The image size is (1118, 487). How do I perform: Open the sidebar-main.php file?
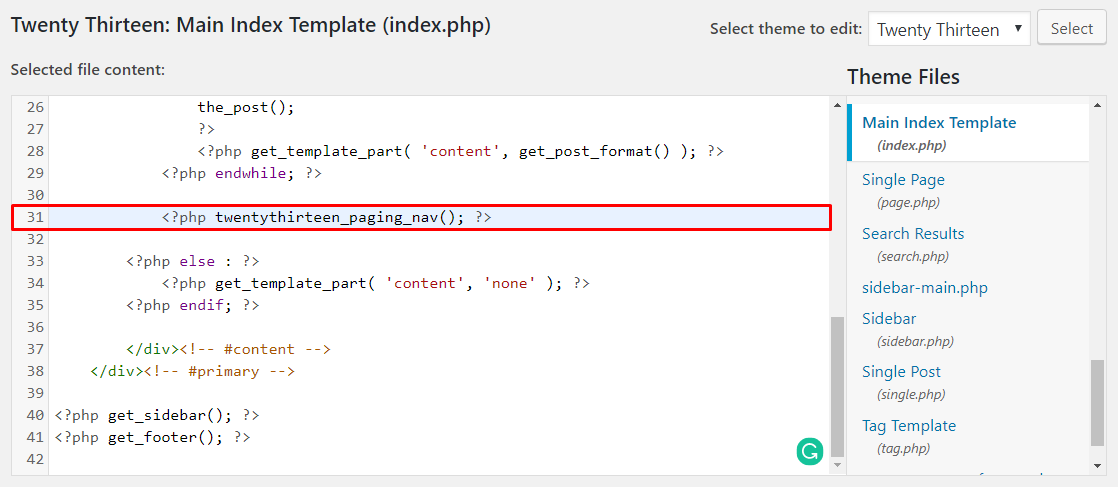[x=924, y=288]
